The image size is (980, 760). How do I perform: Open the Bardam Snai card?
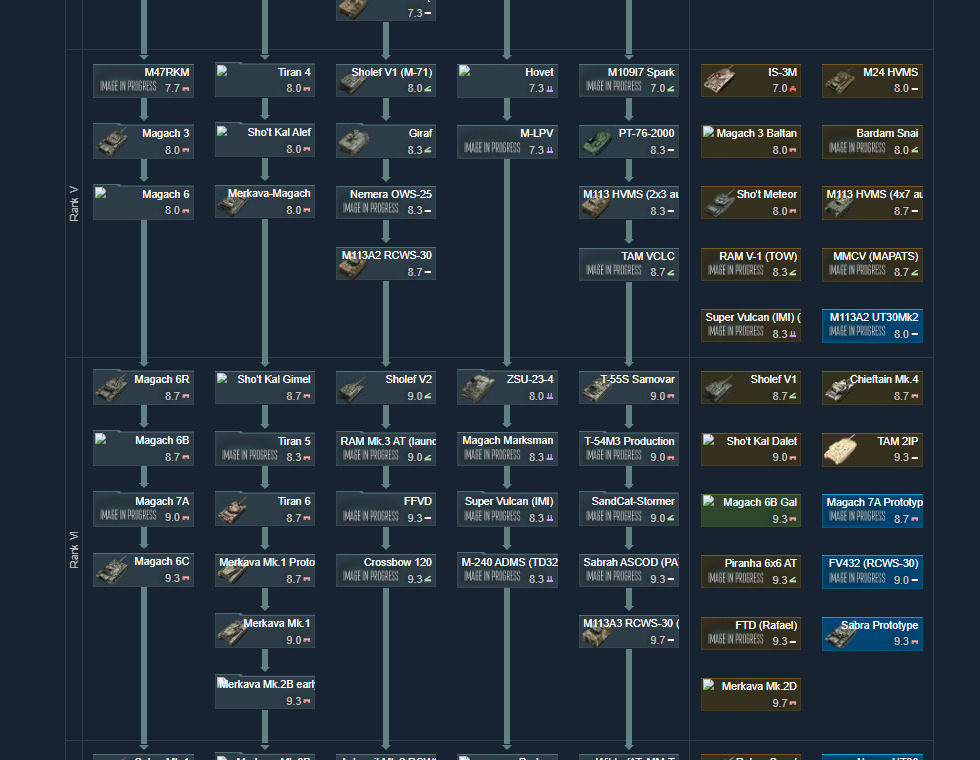(872, 142)
